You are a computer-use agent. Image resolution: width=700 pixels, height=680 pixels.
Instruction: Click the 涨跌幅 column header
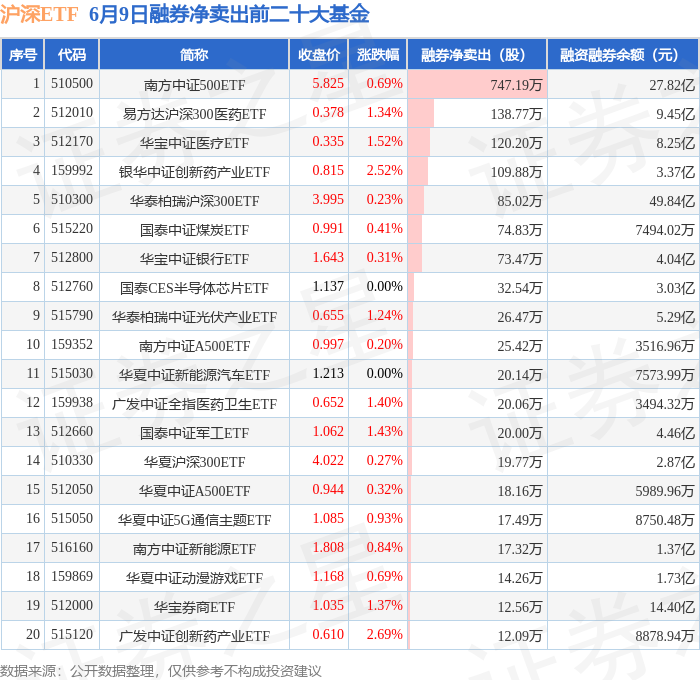[378, 55]
